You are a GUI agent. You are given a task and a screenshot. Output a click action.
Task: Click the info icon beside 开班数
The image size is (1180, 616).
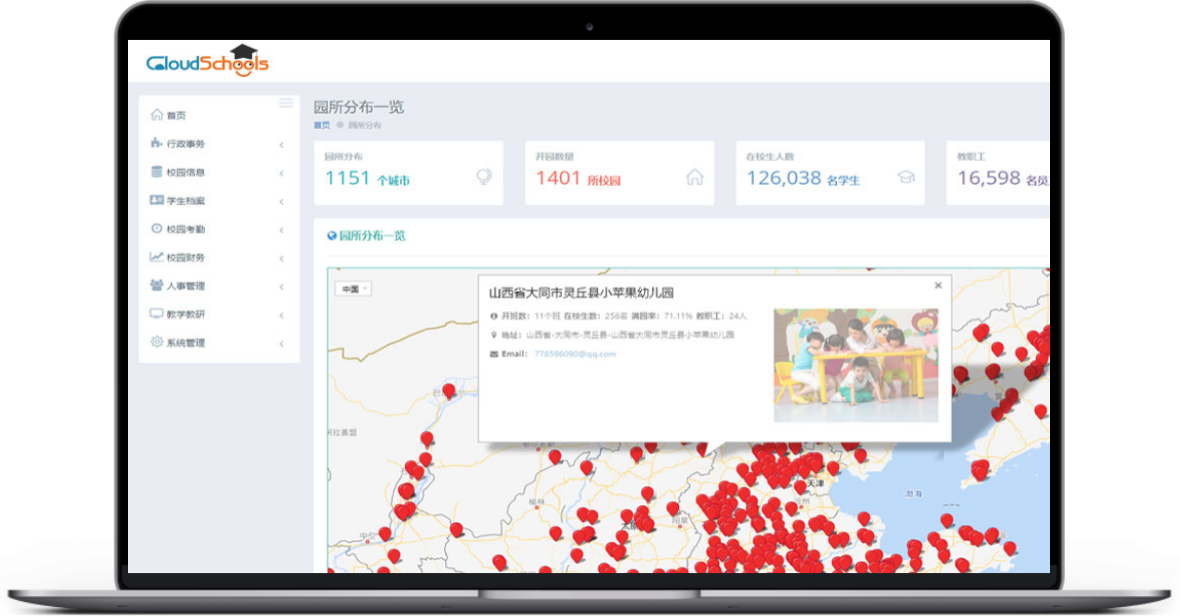(494, 316)
